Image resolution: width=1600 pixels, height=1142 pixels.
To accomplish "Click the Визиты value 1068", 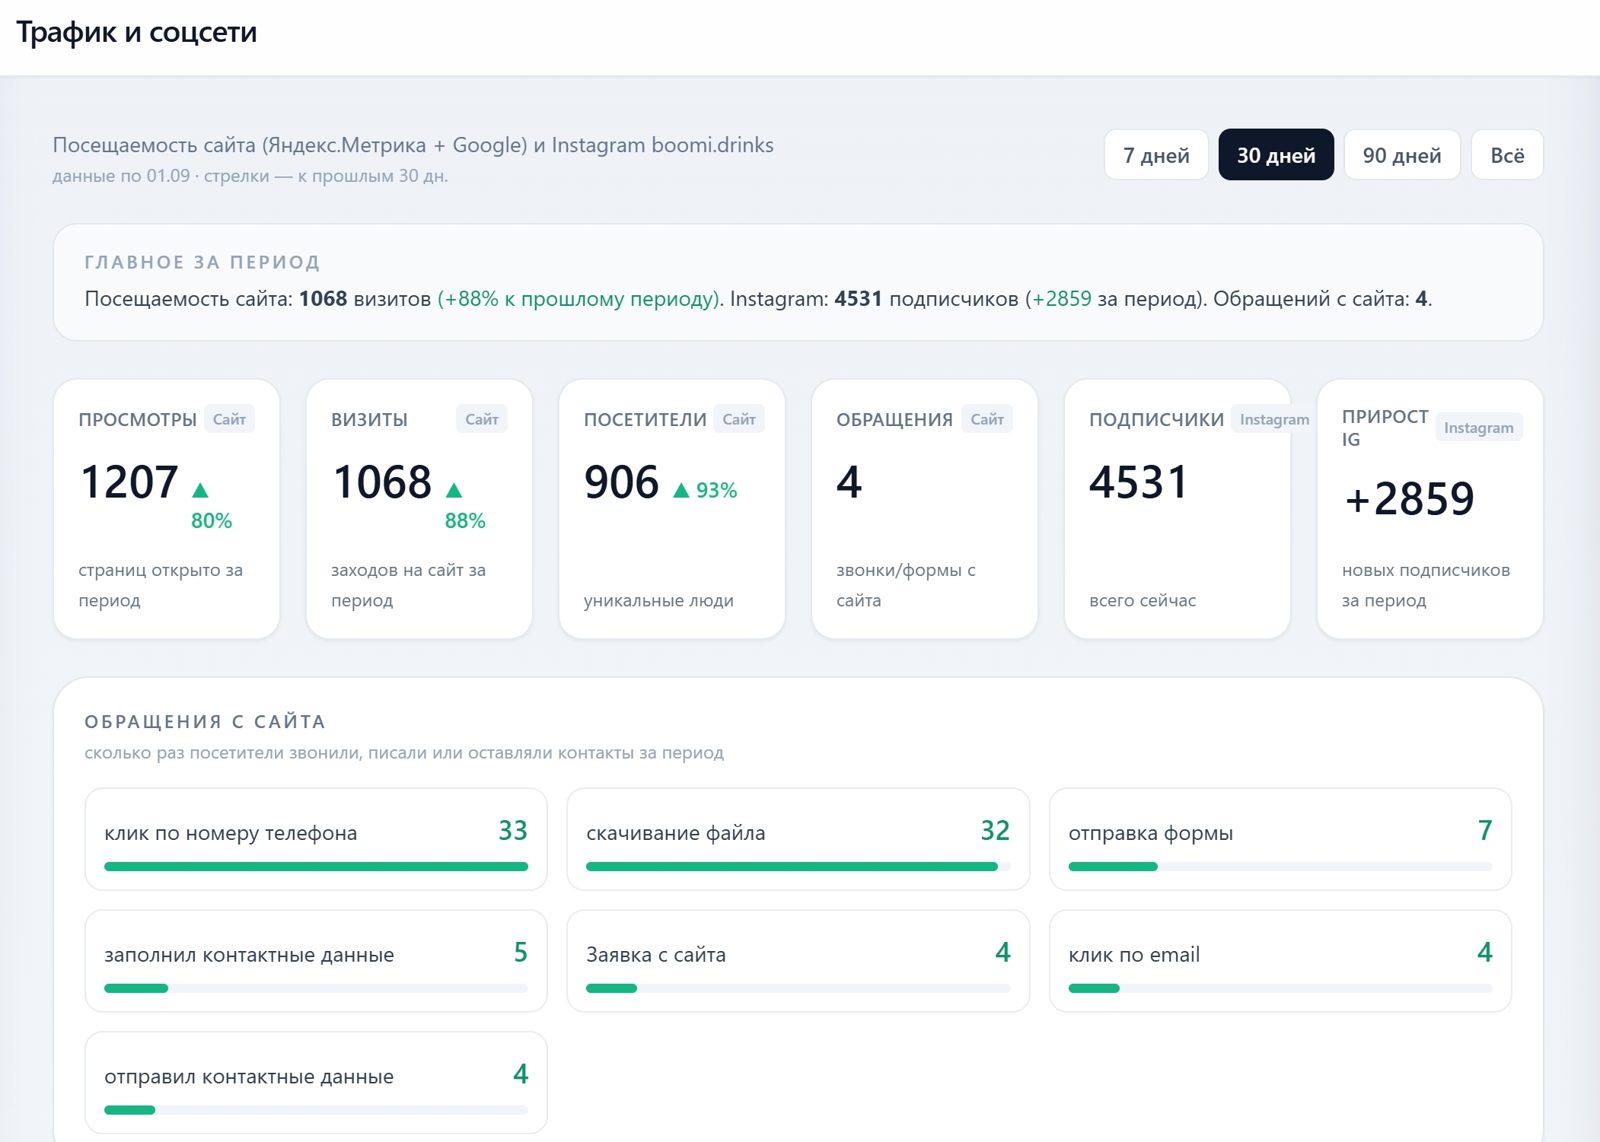I will [382, 483].
